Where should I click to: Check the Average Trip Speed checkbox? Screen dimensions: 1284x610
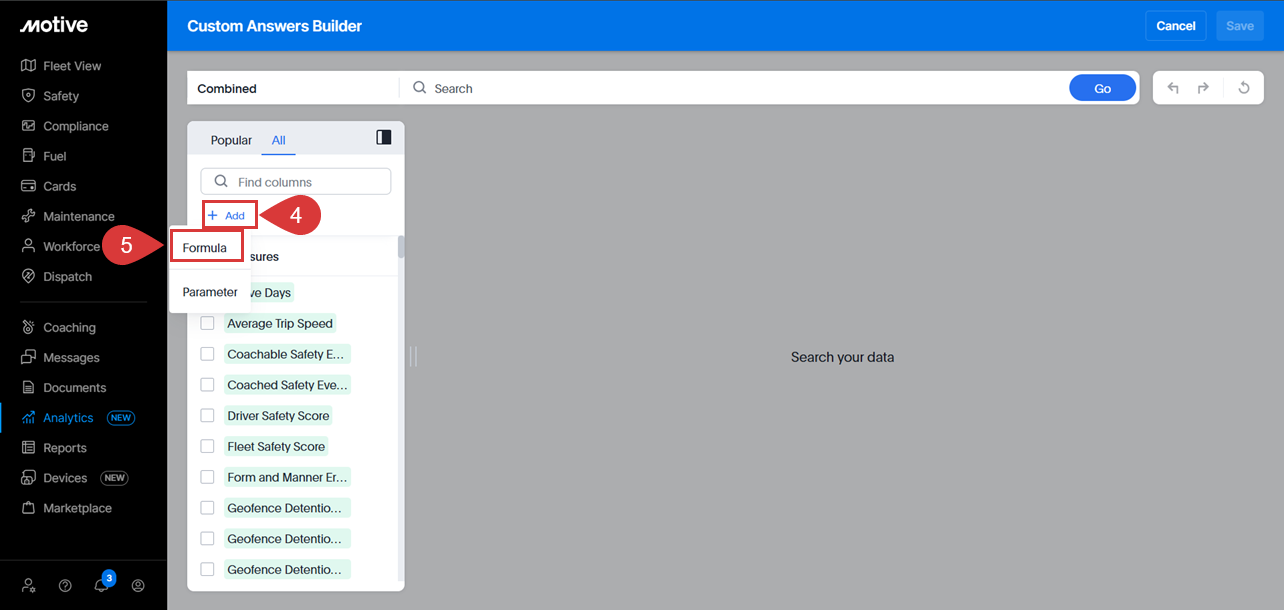point(207,323)
